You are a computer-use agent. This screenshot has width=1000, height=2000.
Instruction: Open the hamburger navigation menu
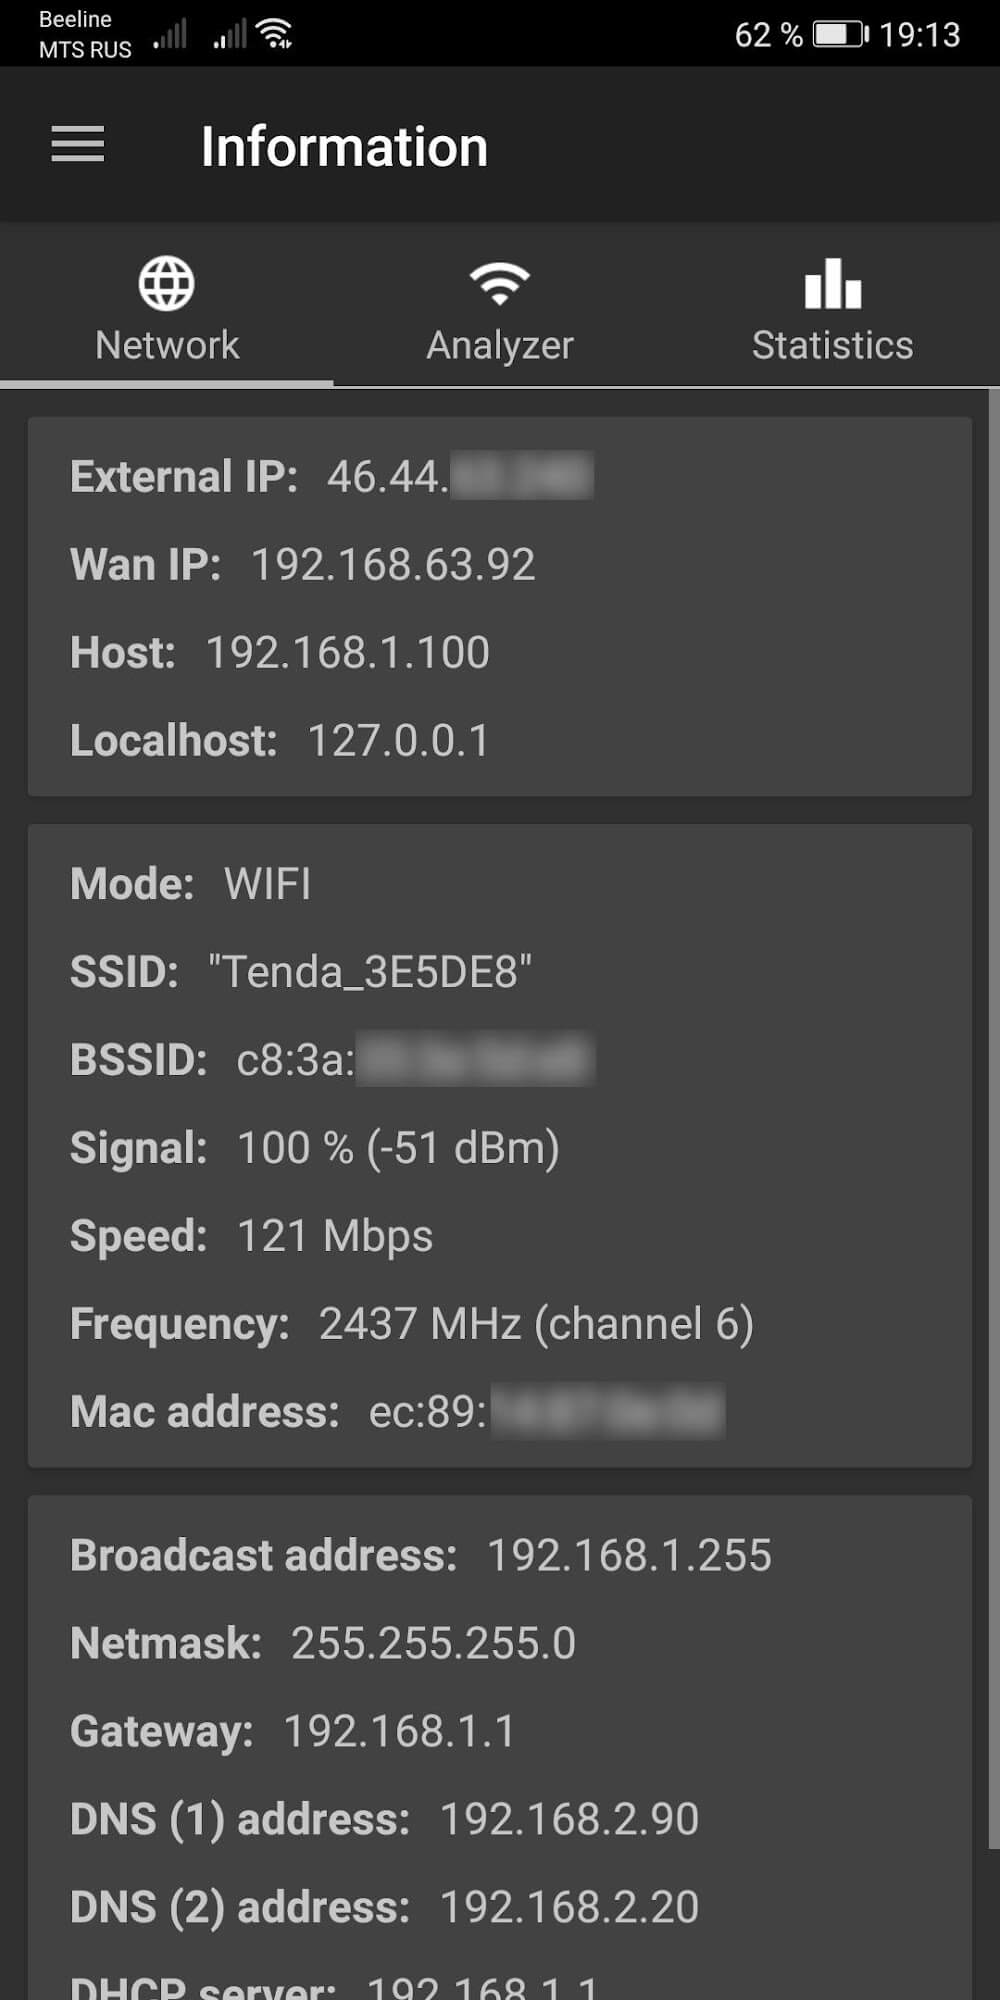(78, 145)
